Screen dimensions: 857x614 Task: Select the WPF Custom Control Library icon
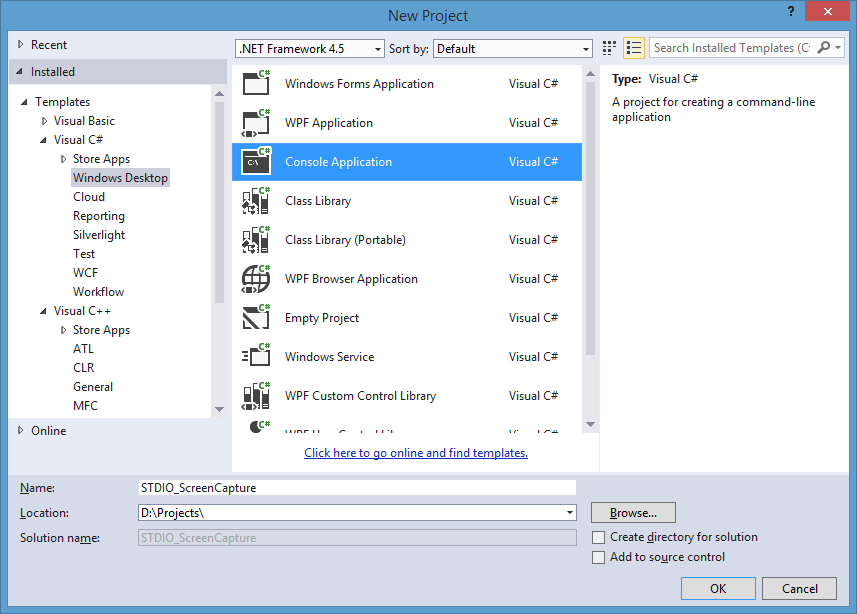256,396
